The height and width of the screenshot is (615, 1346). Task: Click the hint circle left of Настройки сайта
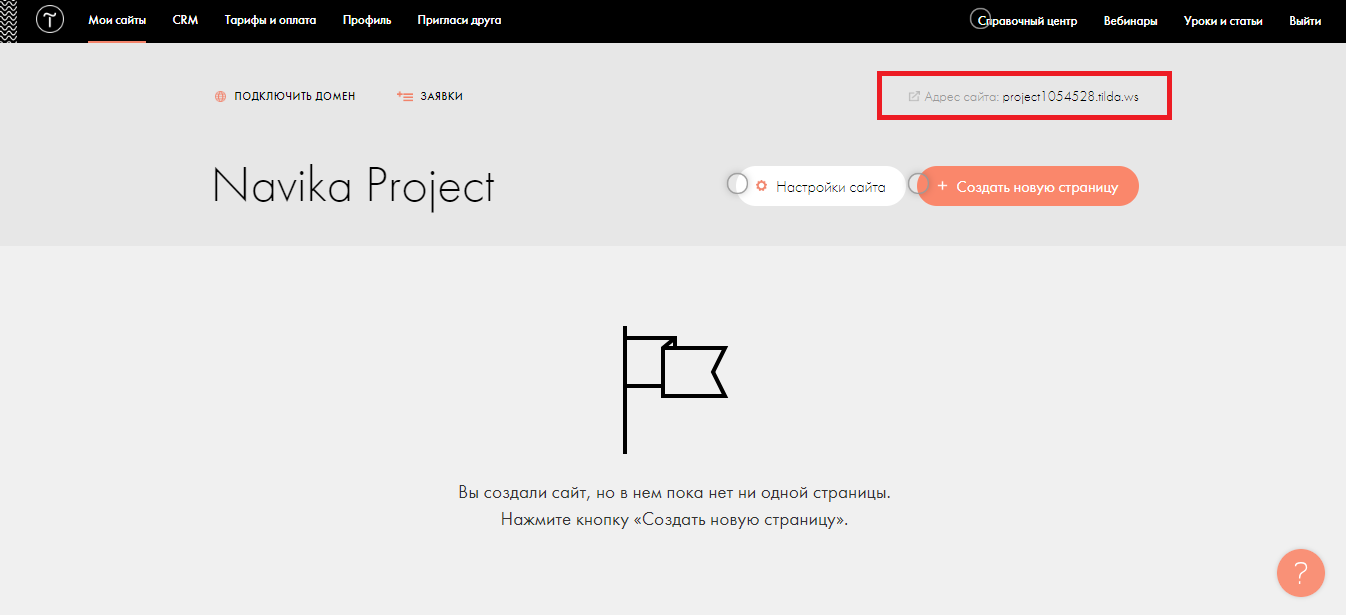click(737, 184)
